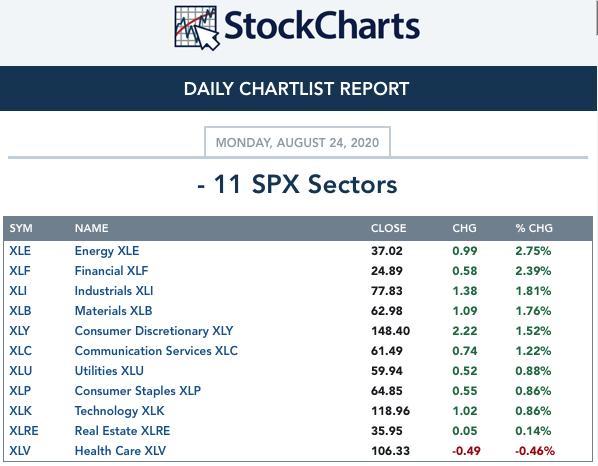
Task: Select Consumer Discretionary XLY link
Action: [154, 331]
